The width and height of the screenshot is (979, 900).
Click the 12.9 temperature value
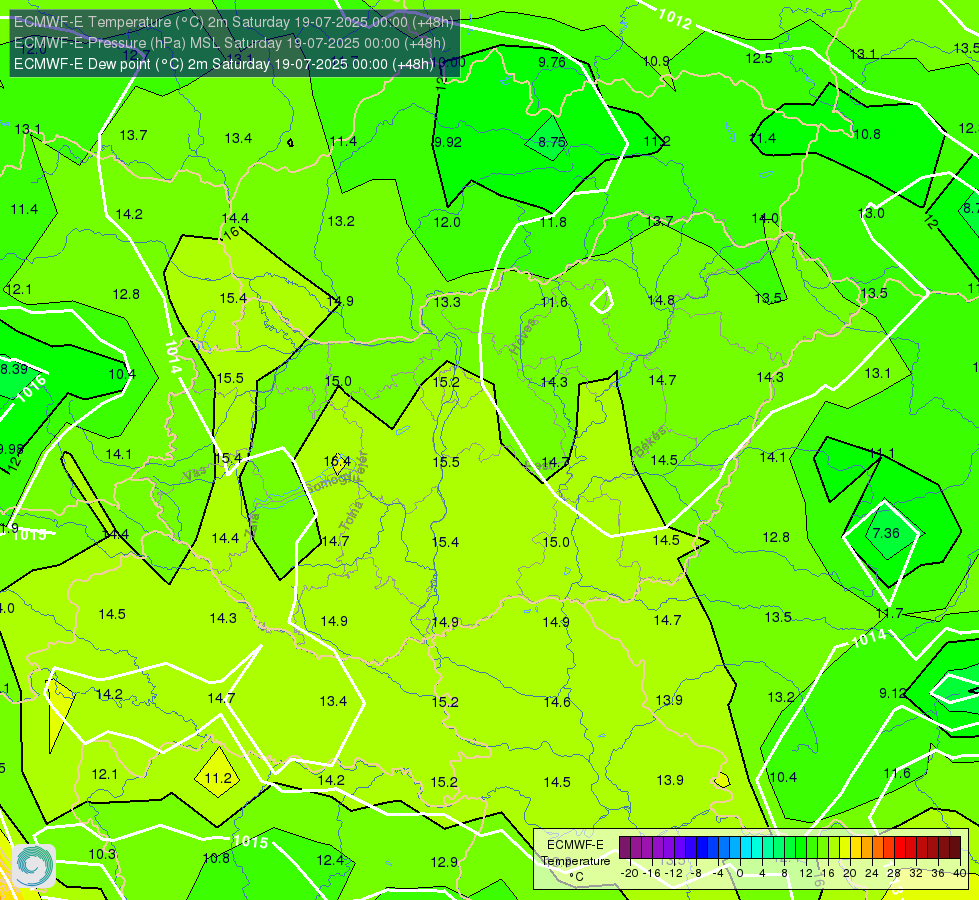(x=444, y=862)
